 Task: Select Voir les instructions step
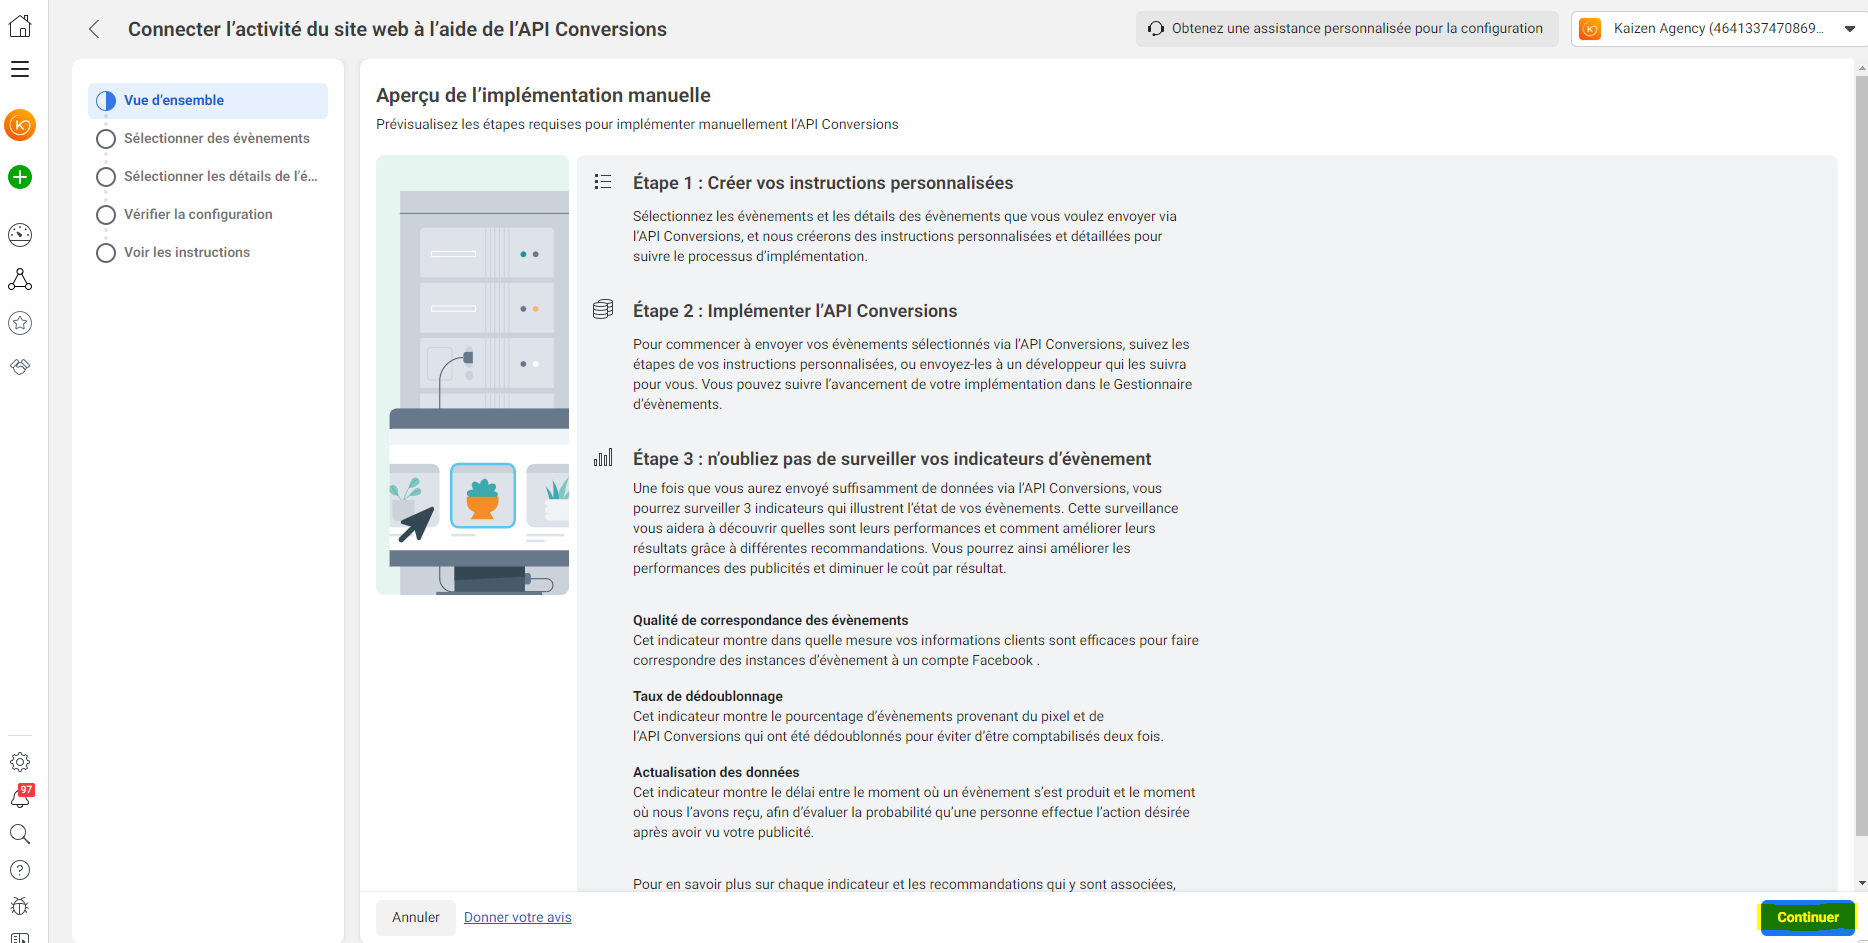208,253
